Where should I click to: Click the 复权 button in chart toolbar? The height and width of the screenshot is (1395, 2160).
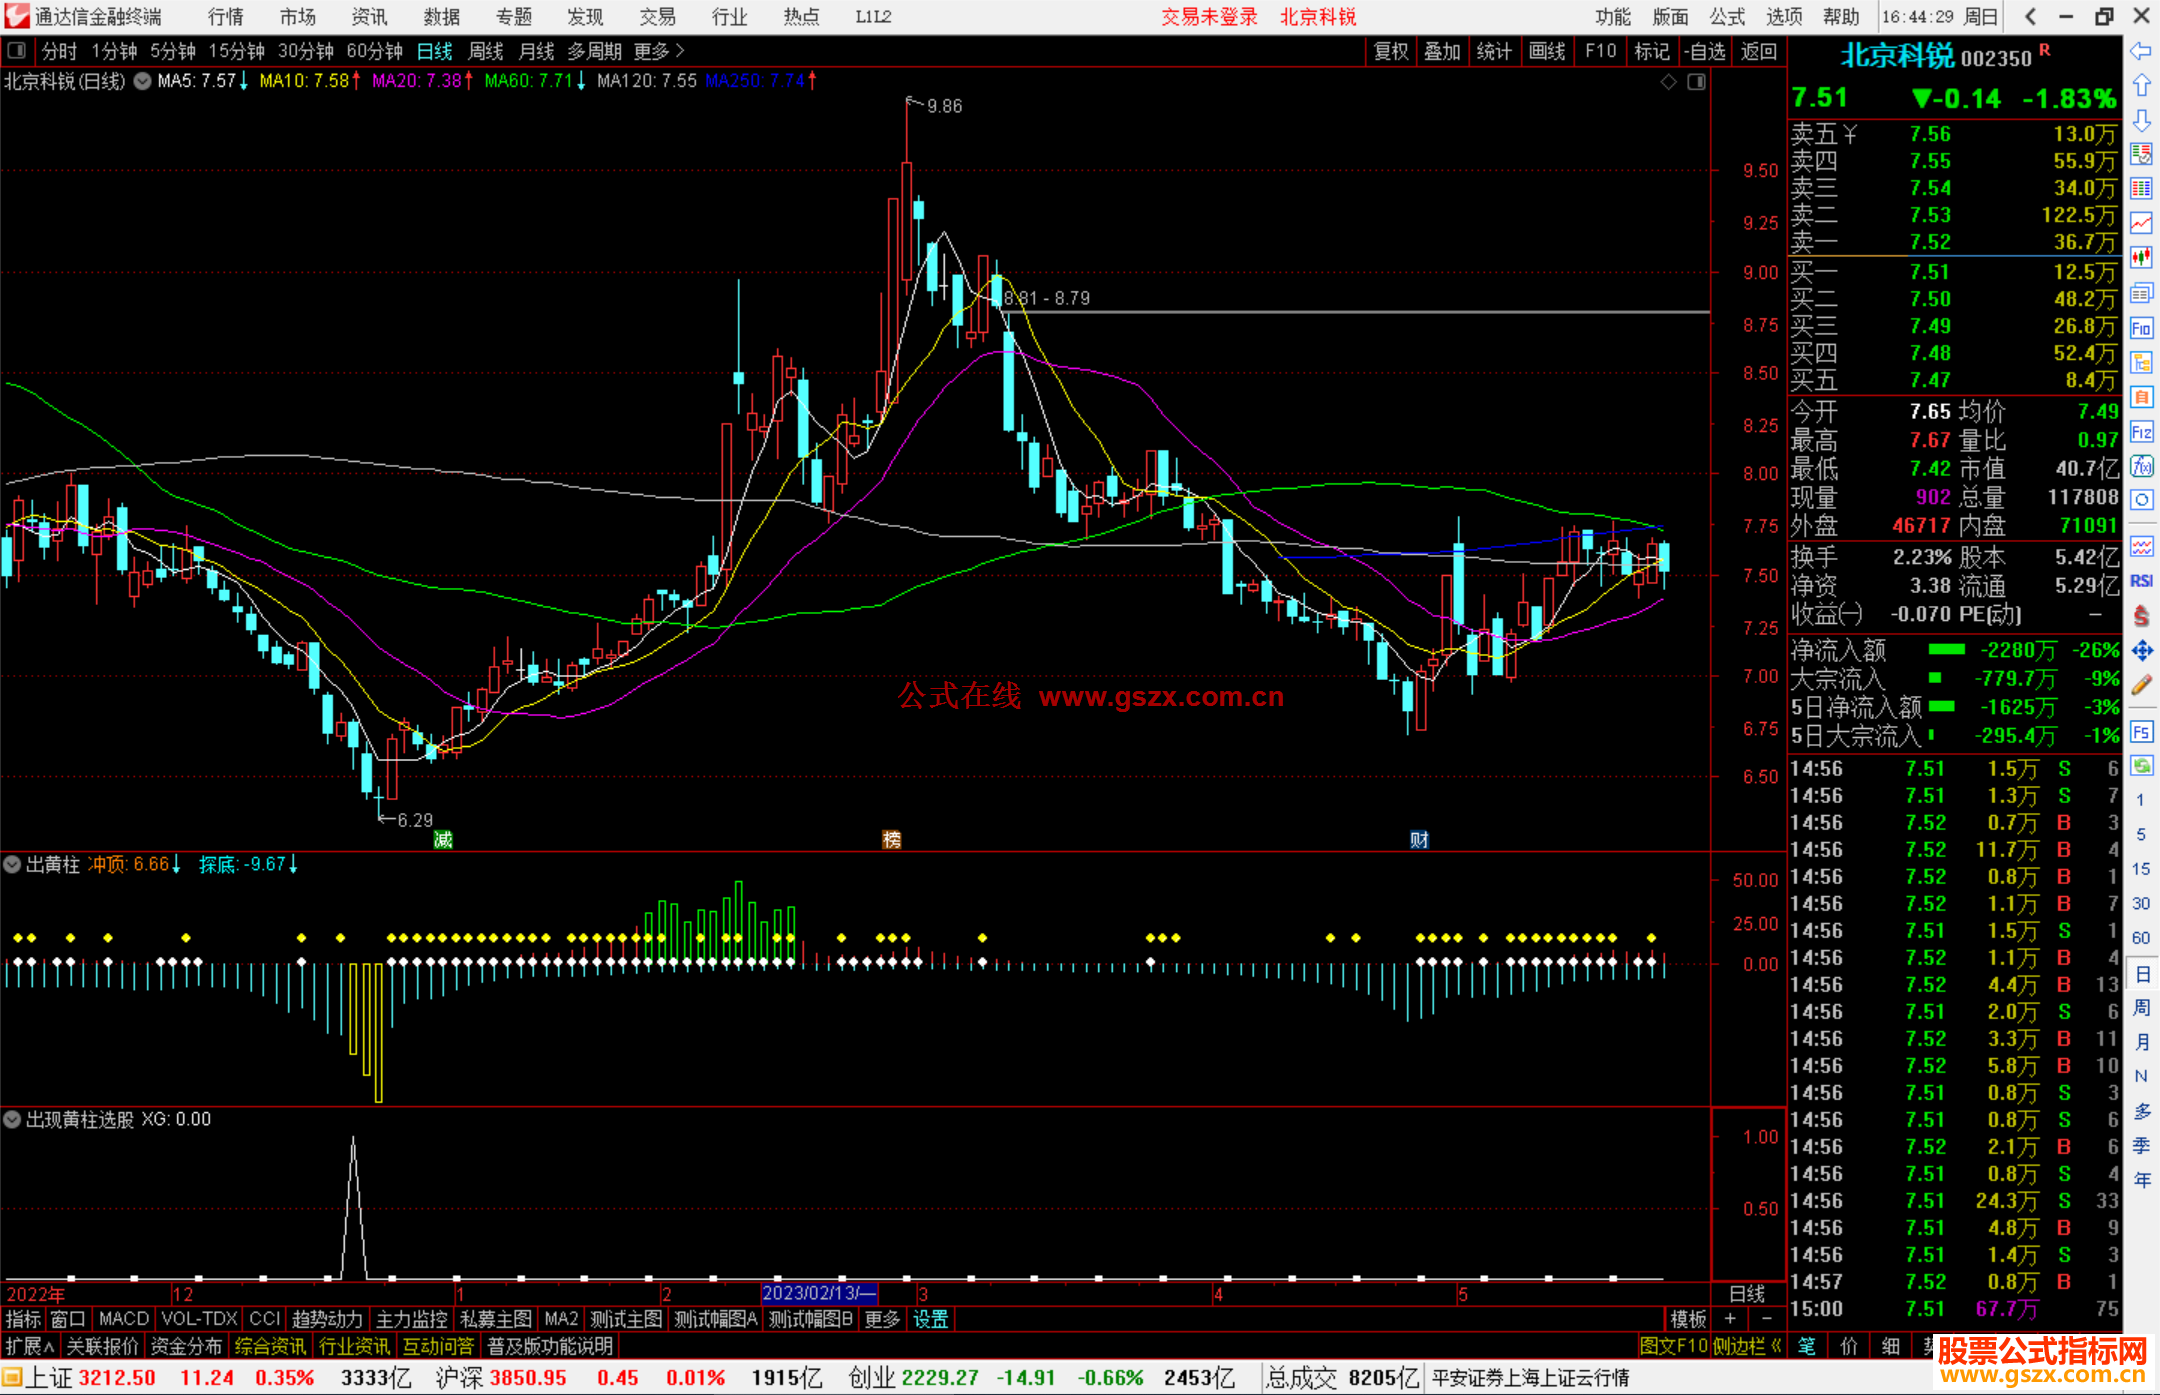(1391, 51)
